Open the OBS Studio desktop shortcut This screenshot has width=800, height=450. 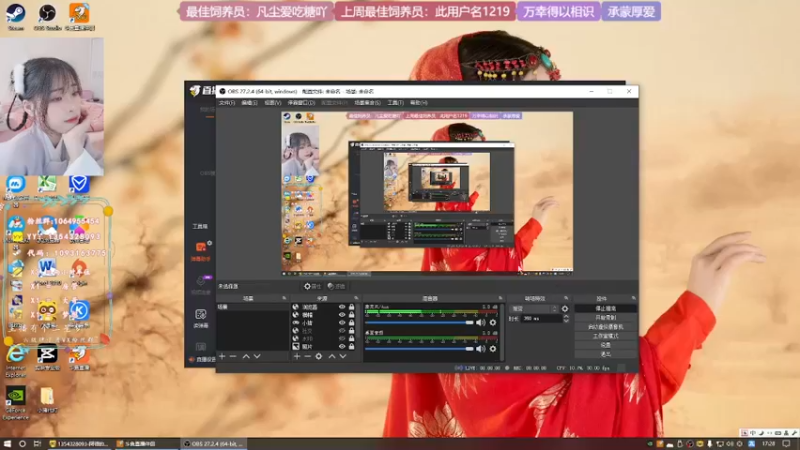pos(47,16)
